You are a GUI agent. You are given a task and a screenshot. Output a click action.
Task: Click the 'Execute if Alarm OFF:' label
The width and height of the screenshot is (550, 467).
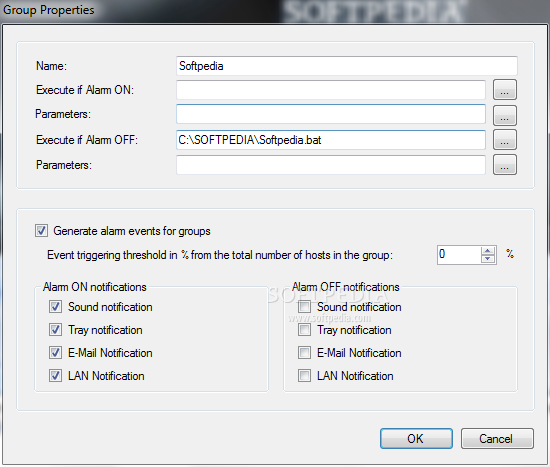tap(87, 140)
